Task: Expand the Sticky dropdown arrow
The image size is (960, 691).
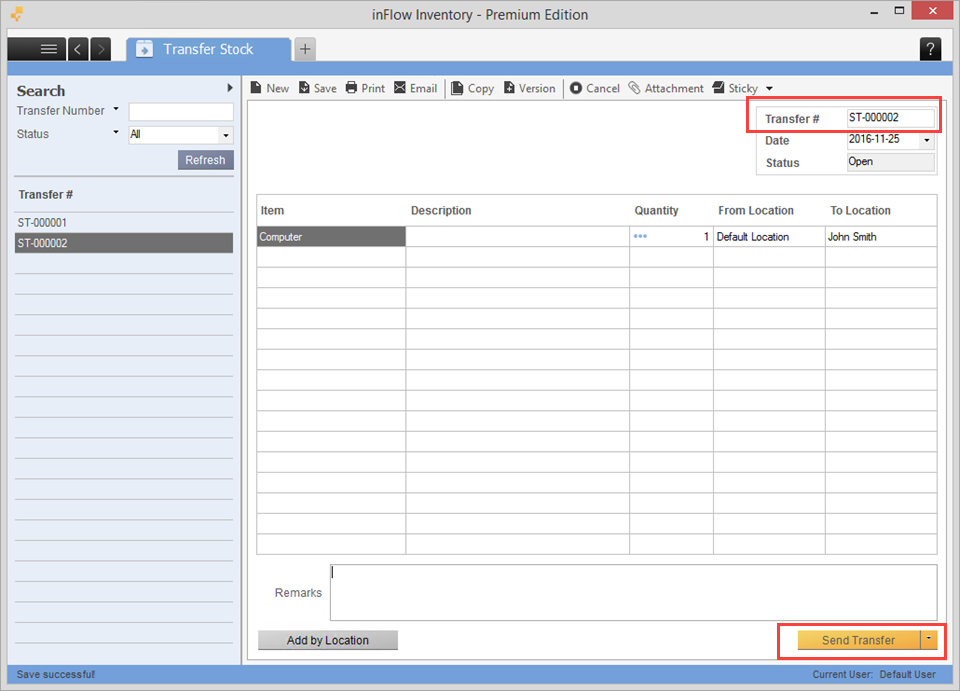Action: coord(770,89)
